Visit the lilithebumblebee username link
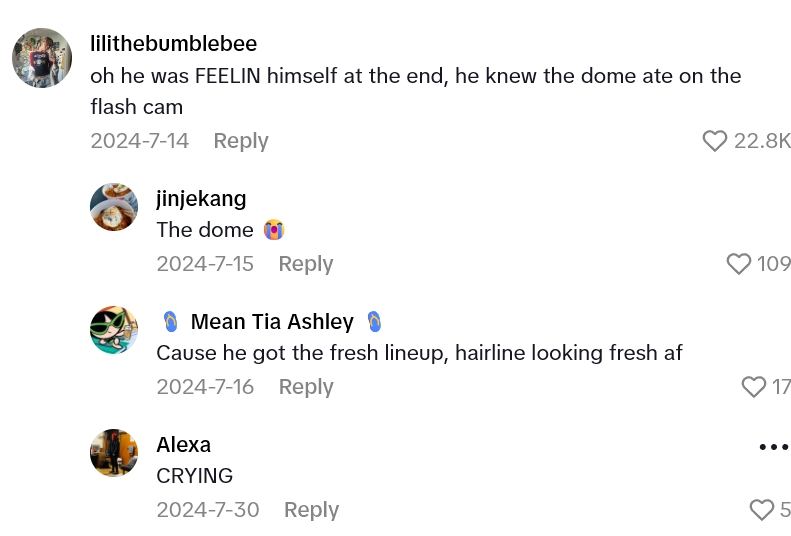Screen dimensions: 791x536 (173, 44)
